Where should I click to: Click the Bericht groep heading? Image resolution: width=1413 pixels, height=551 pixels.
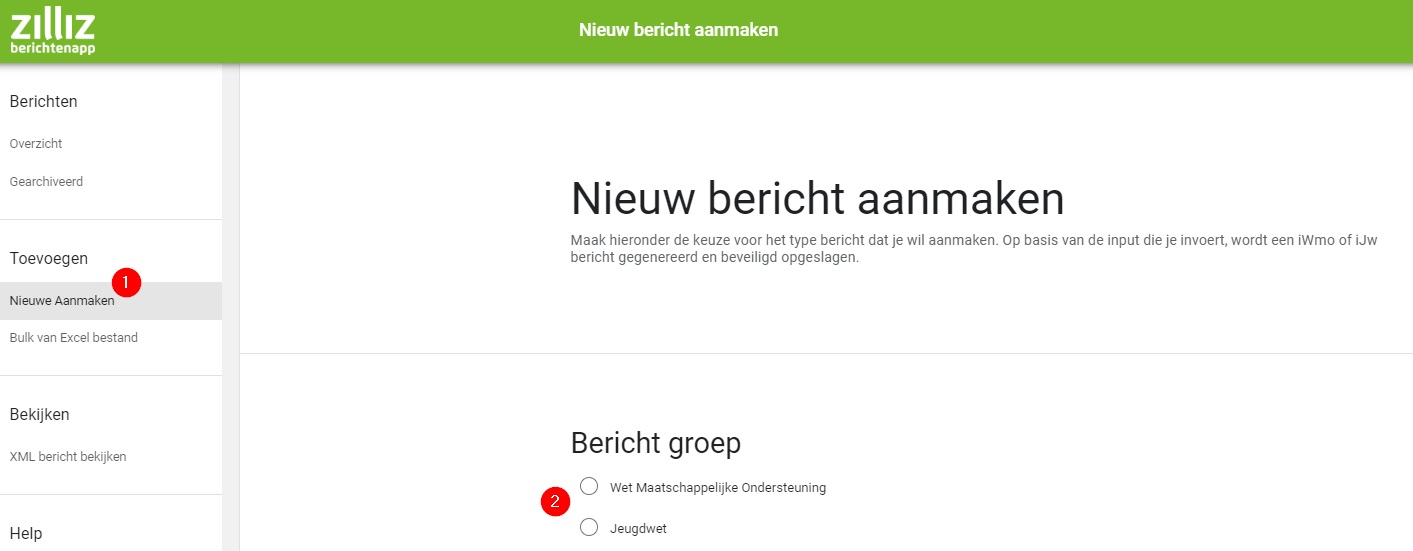coord(655,443)
